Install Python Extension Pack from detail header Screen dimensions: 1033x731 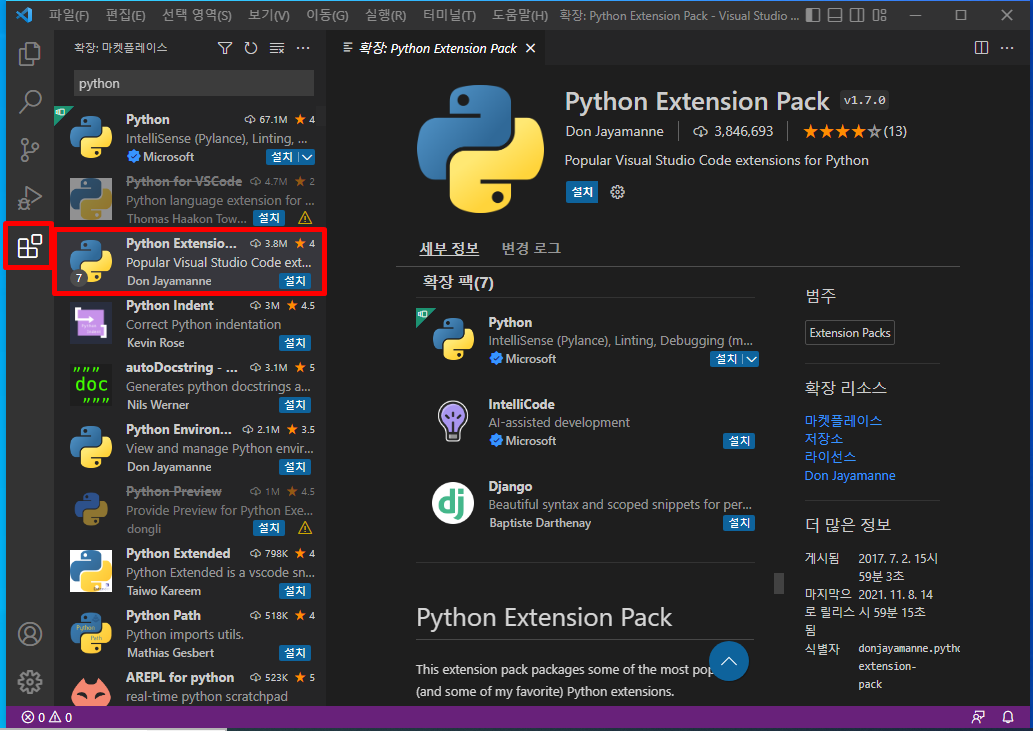point(582,192)
